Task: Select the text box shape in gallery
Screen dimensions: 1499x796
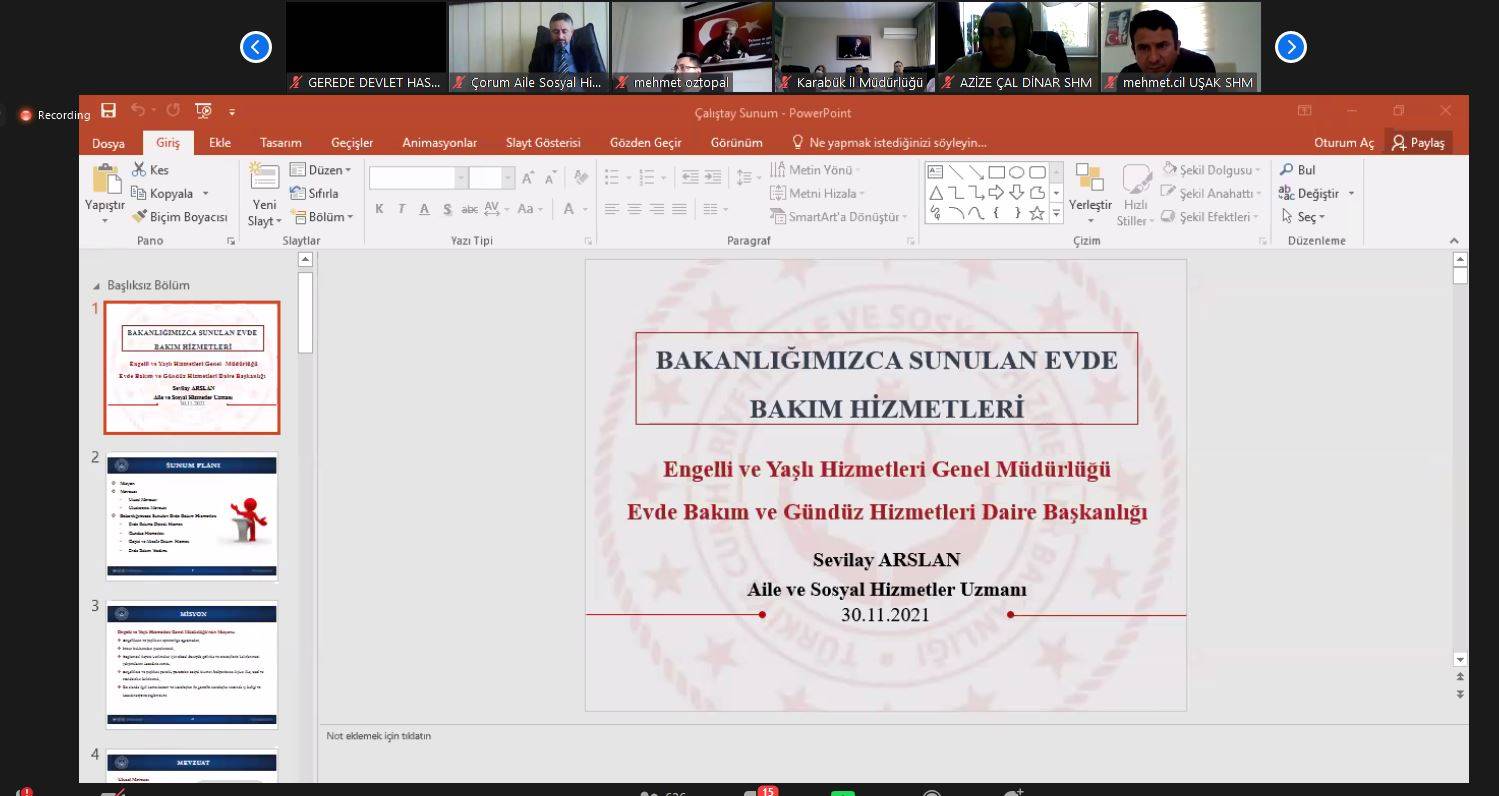Action: pos(936,172)
